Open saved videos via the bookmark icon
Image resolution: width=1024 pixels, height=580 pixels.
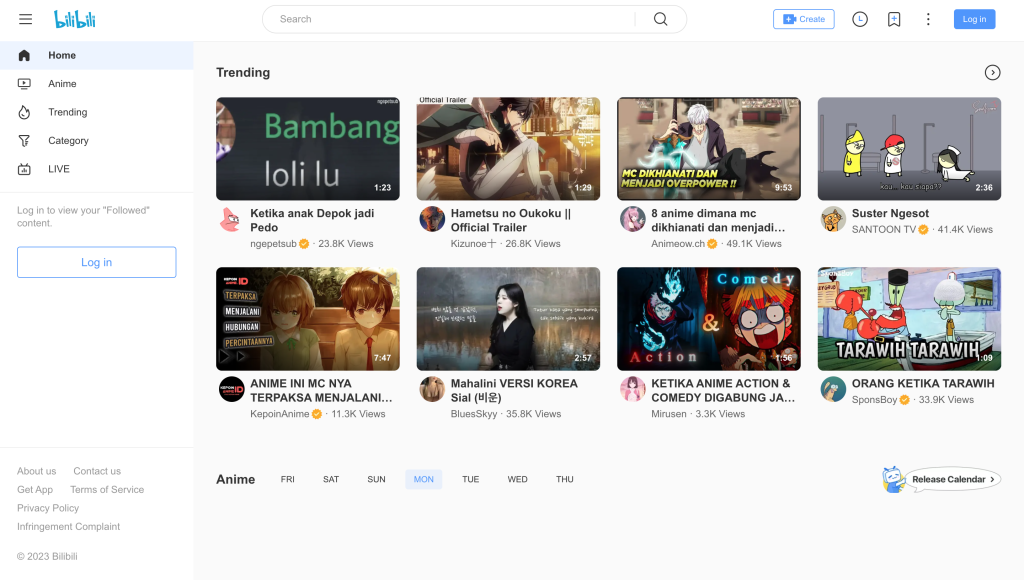[x=896, y=18]
